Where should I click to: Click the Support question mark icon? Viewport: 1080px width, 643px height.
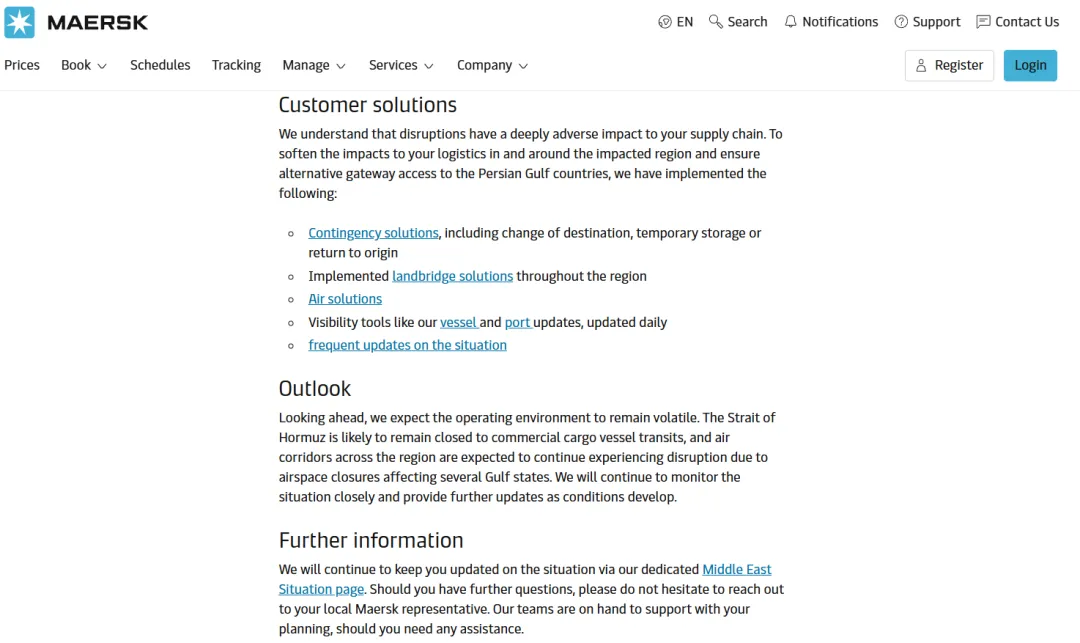tap(901, 22)
